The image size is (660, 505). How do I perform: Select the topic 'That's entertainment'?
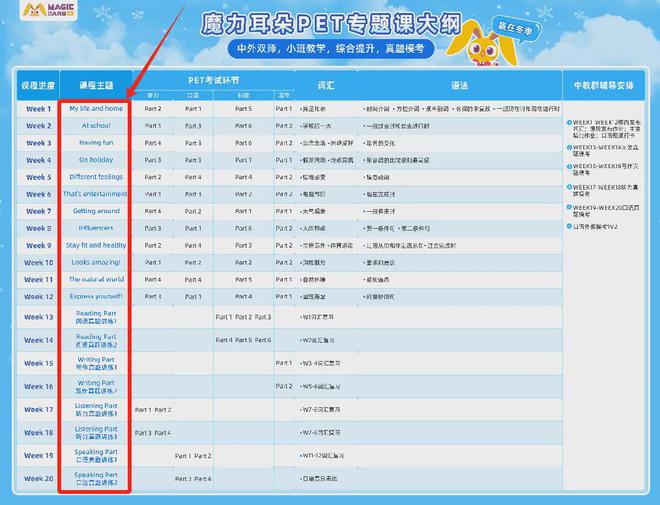(x=95, y=194)
